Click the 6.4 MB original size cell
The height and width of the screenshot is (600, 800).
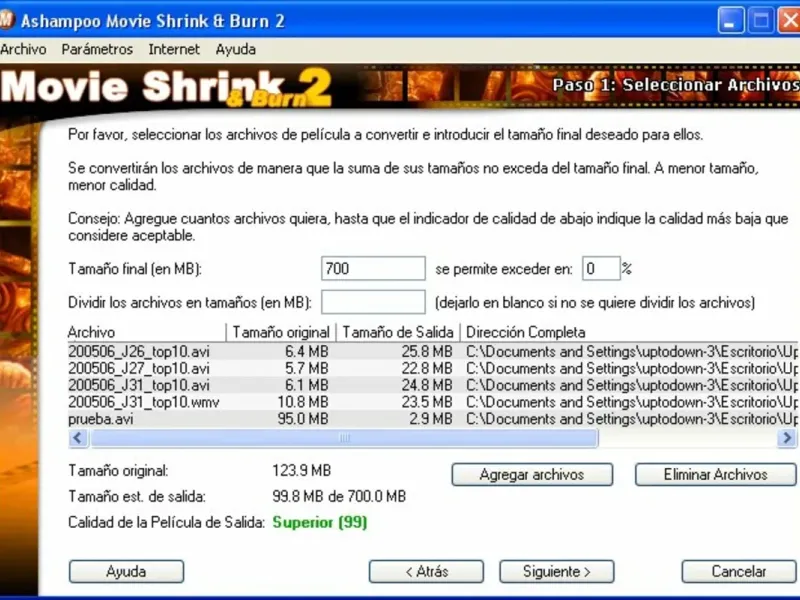306,352
